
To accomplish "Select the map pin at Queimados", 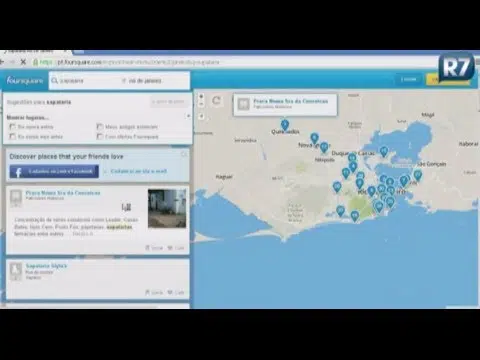I will click(285, 125).
